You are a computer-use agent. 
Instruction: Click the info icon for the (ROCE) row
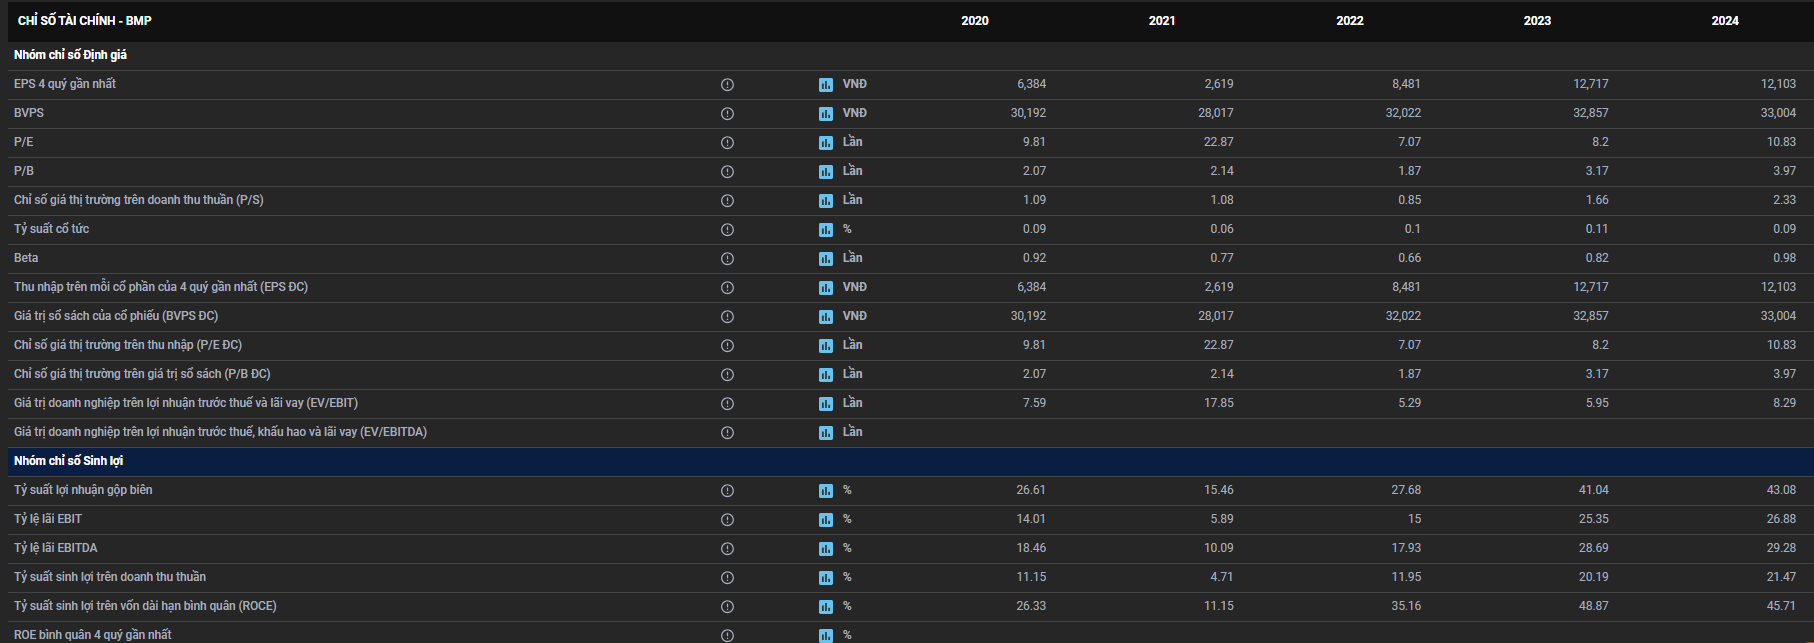tap(727, 607)
